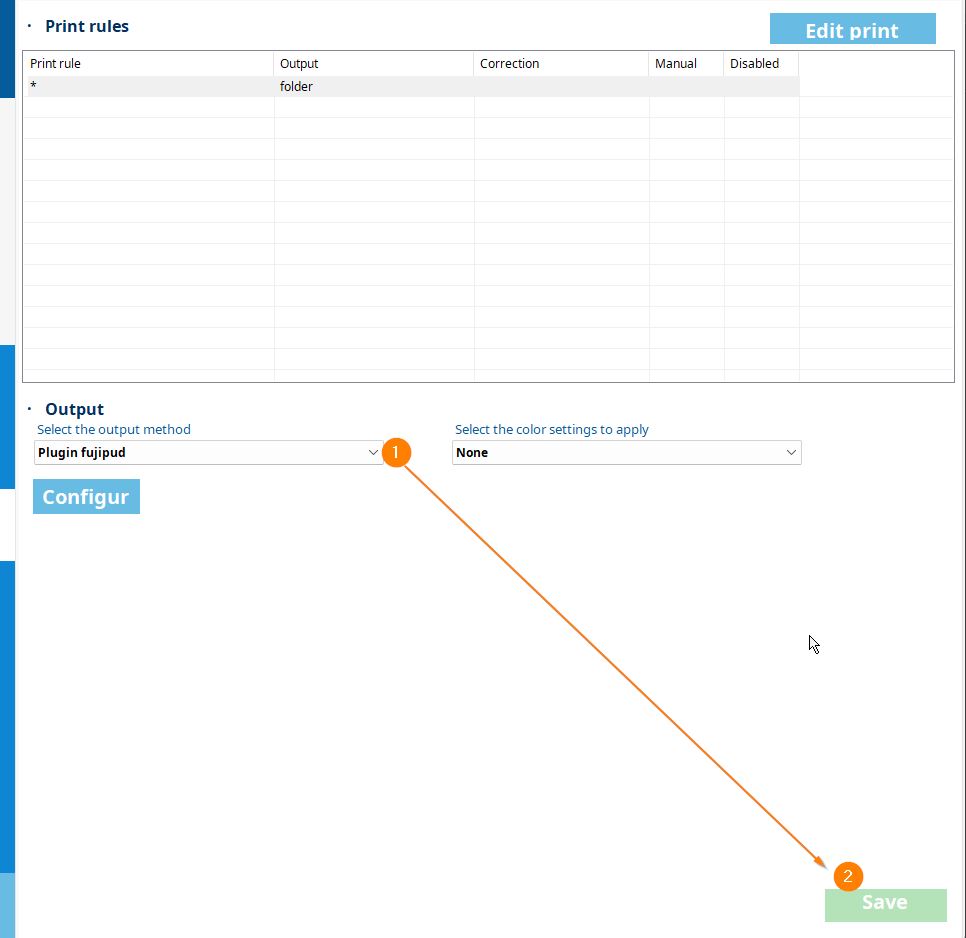
Task: Click the Disabled column header
Action: [x=760, y=64]
